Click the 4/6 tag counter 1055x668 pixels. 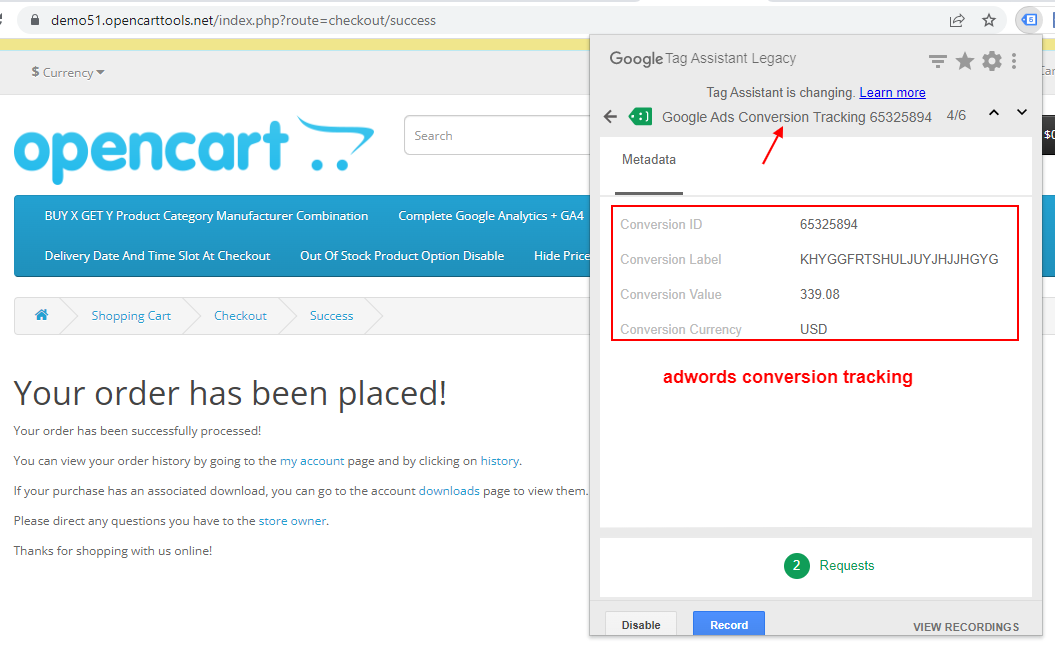(956, 116)
